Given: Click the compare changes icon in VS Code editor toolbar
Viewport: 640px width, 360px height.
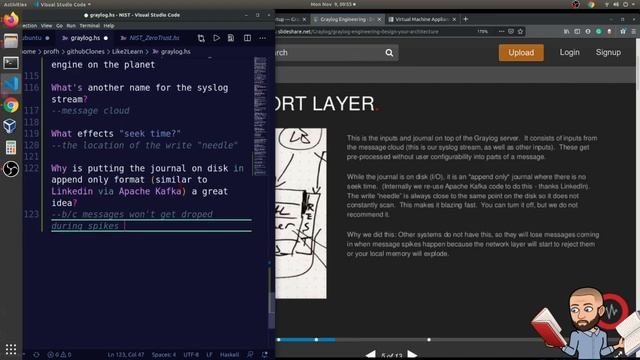Looking at the screenshot, I should click(201, 38).
